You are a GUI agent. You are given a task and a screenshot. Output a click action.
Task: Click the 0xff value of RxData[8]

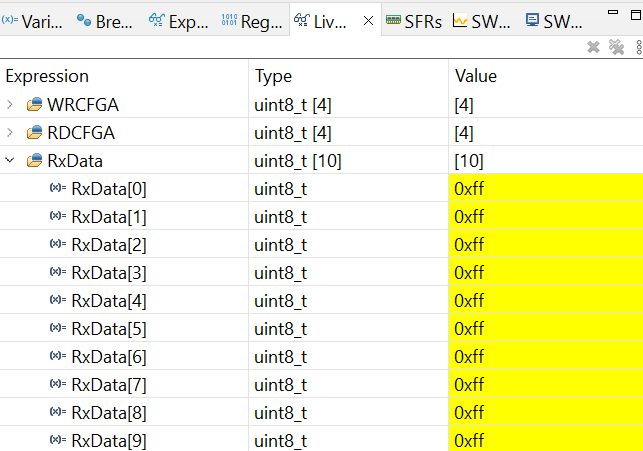click(469, 412)
